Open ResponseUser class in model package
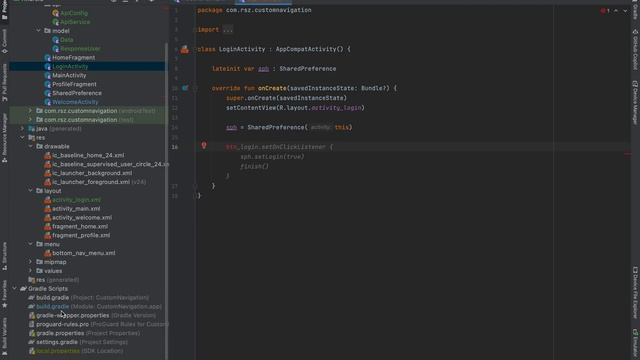This screenshot has width=640, height=360. point(80,49)
